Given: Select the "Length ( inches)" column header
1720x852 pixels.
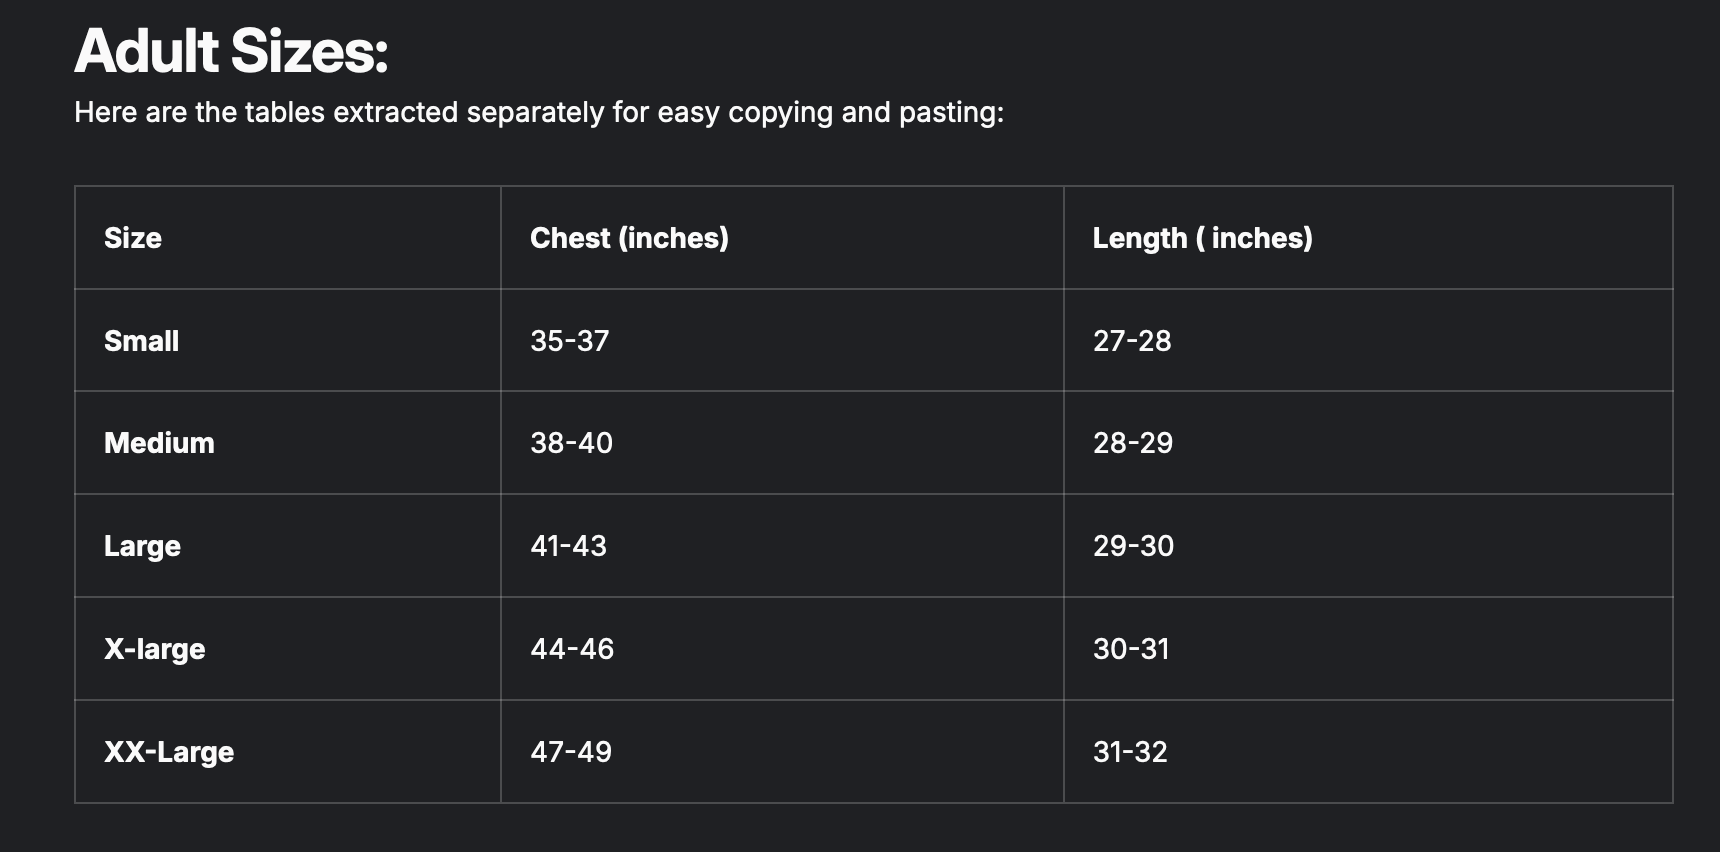Looking at the screenshot, I should point(1202,238).
